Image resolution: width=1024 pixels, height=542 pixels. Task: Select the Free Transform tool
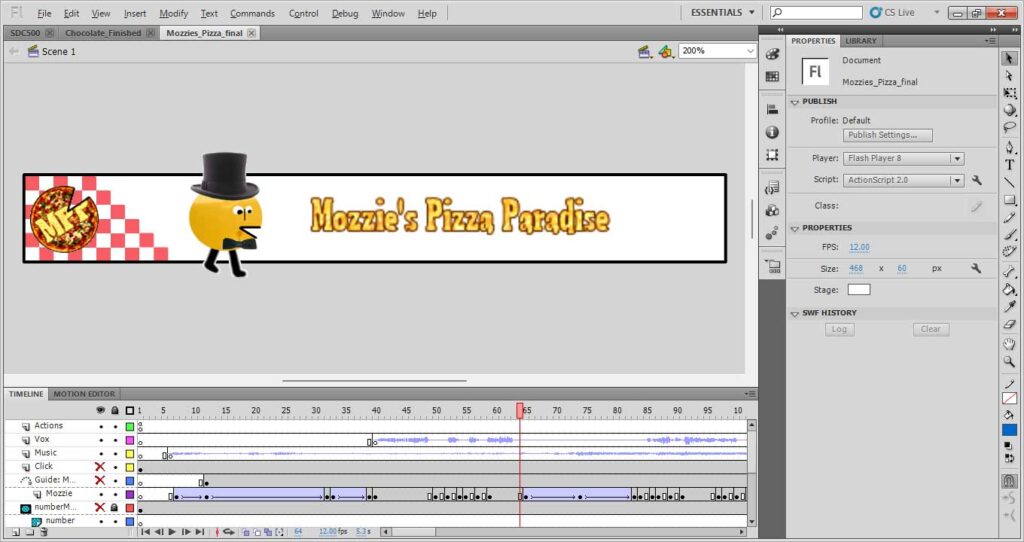(1009, 93)
